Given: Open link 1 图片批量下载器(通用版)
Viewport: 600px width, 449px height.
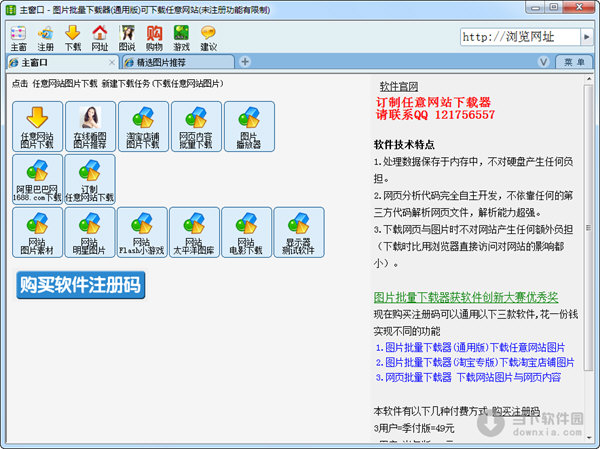Looking at the screenshot, I should click(x=470, y=348).
